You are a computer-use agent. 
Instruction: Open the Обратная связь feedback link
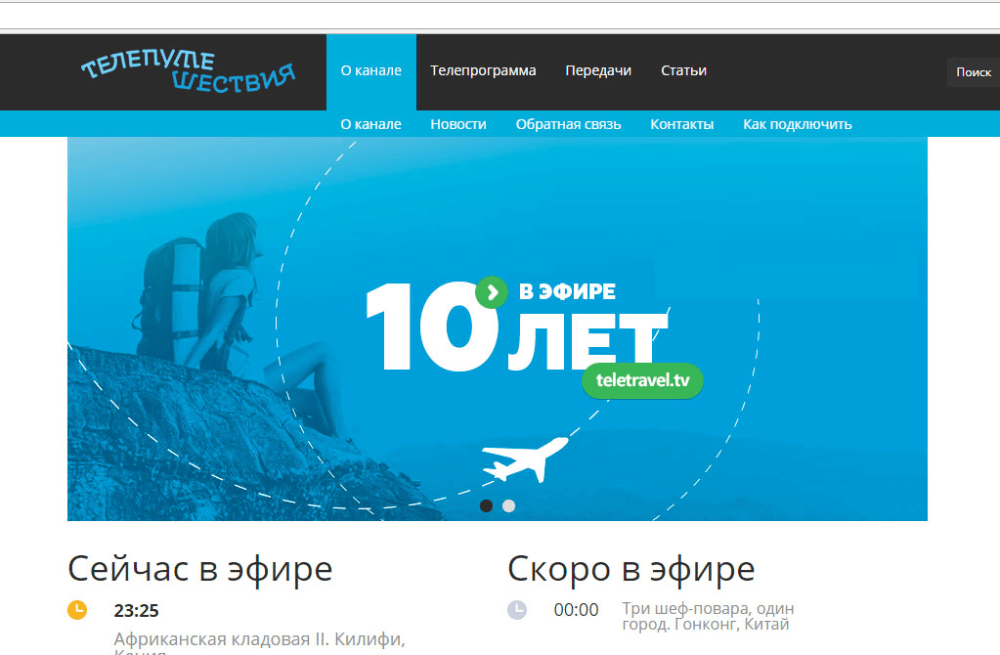pyautogui.click(x=568, y=124)
